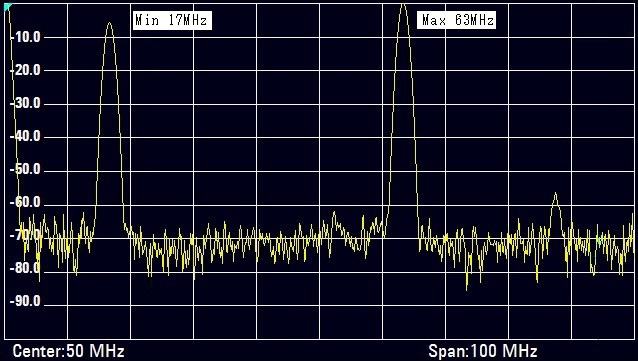638x361 pixels.
Task: Click the cyan triangle marker in top-left corner
Action: point(8,7)
